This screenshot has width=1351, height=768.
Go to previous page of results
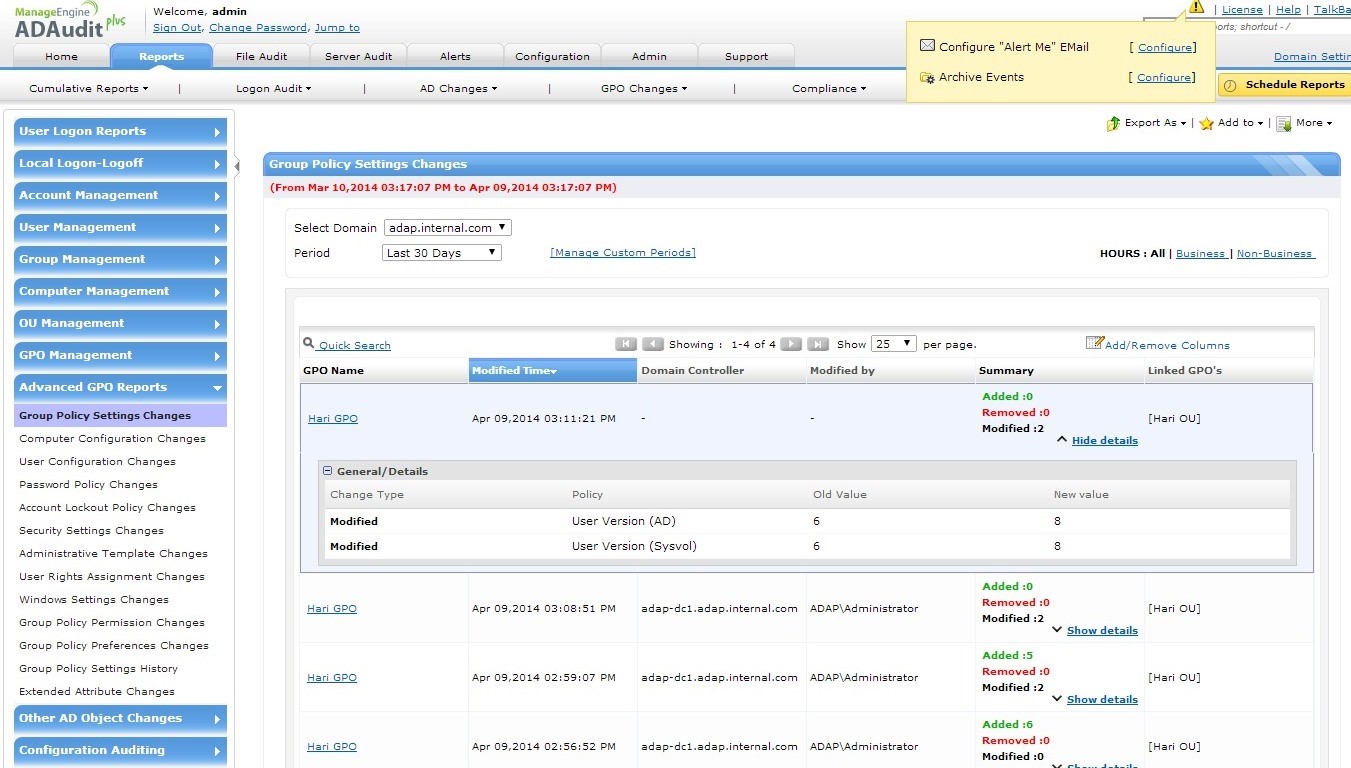pyautogui.click(x=653, y=344)
